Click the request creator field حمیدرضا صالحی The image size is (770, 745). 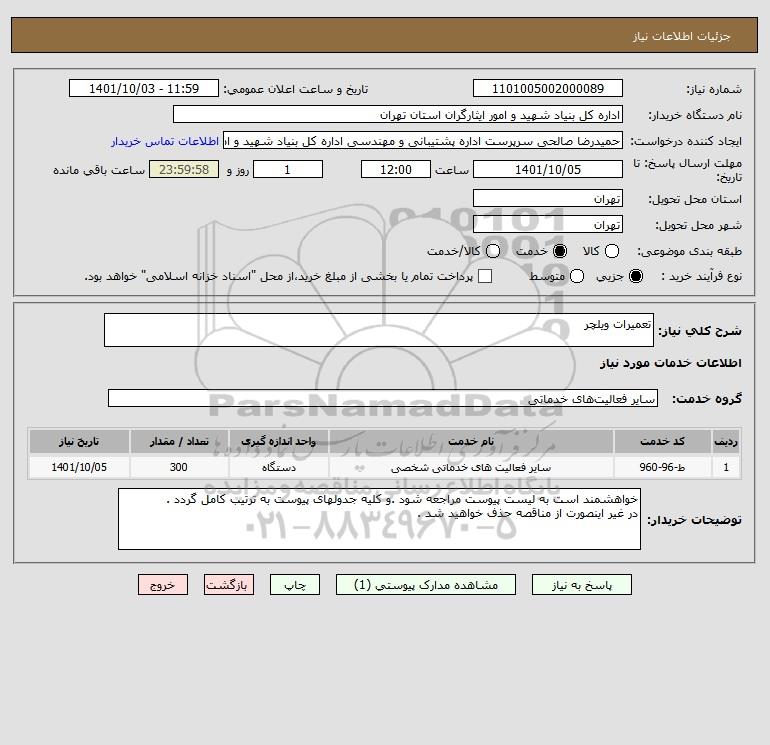(x=423, y=140)
